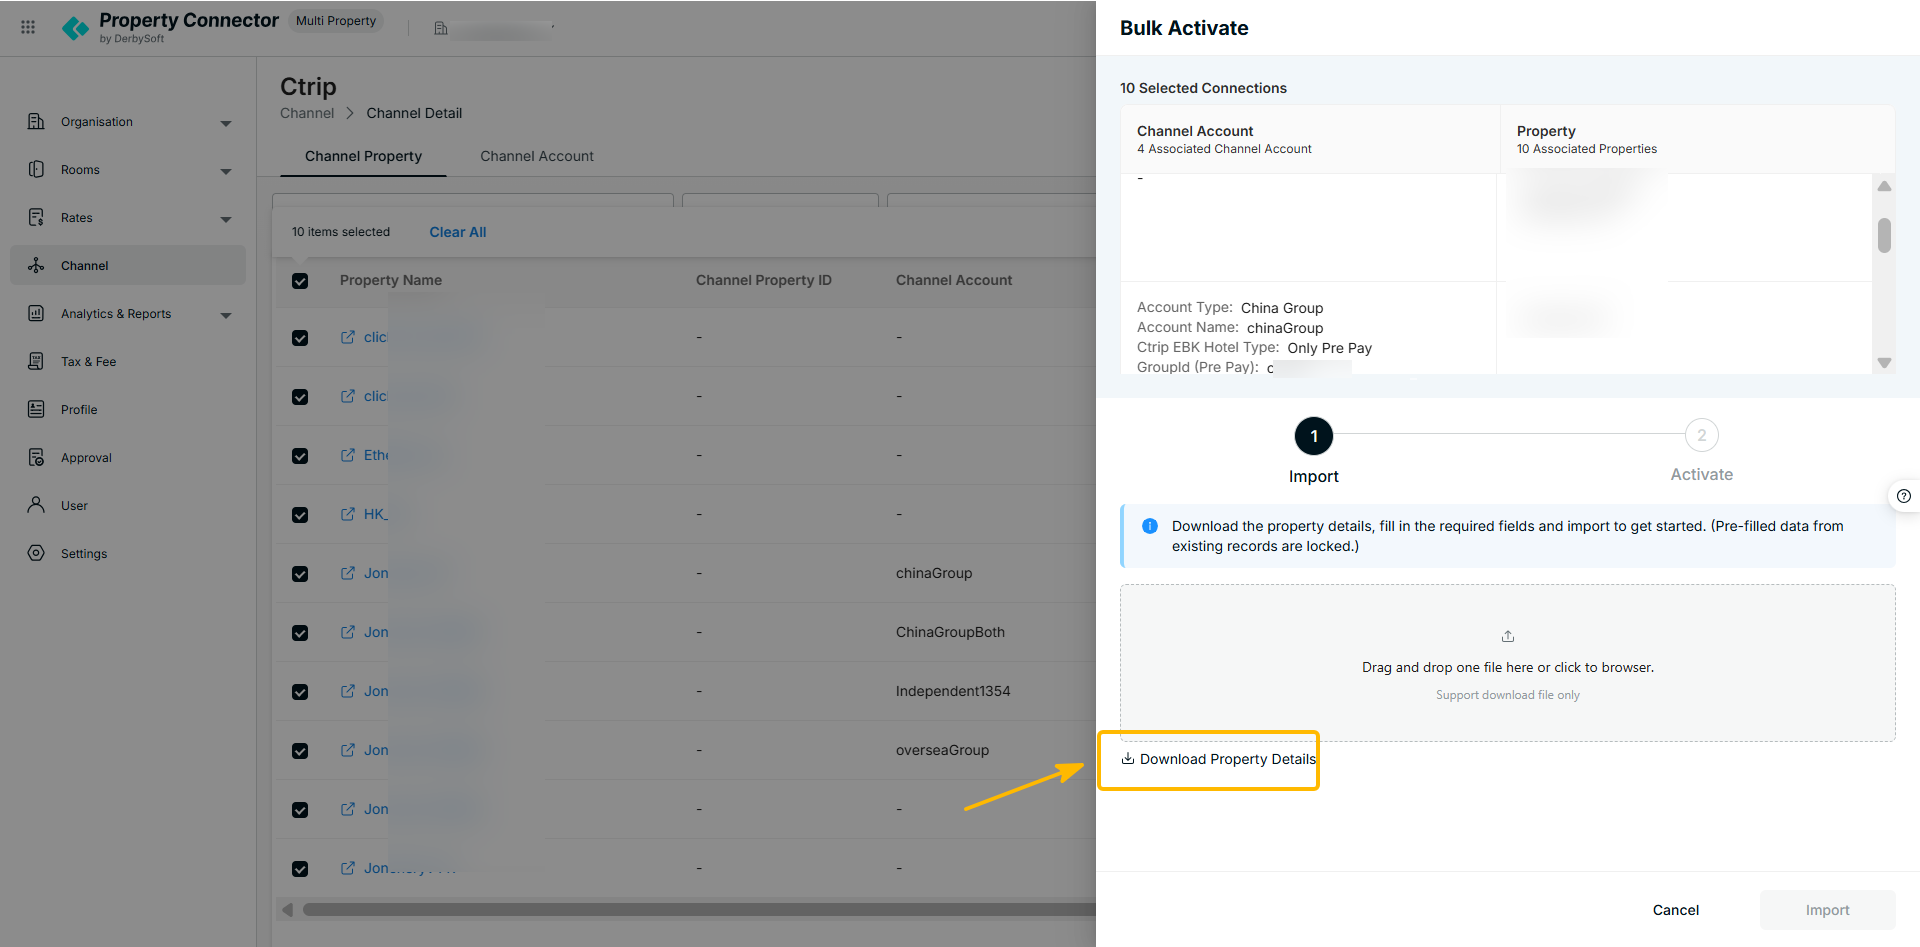Click the Organisation sidebar icon
Image resolution: width=1920 pixels, height=947 pixels.
coord(36,121)
